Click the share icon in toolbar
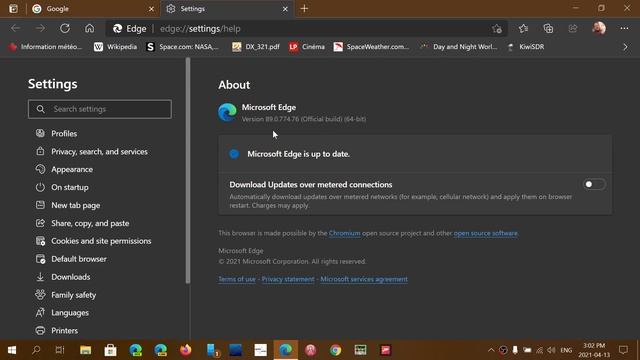This screenshot has height=360, width=640. (x=573, y=28)
